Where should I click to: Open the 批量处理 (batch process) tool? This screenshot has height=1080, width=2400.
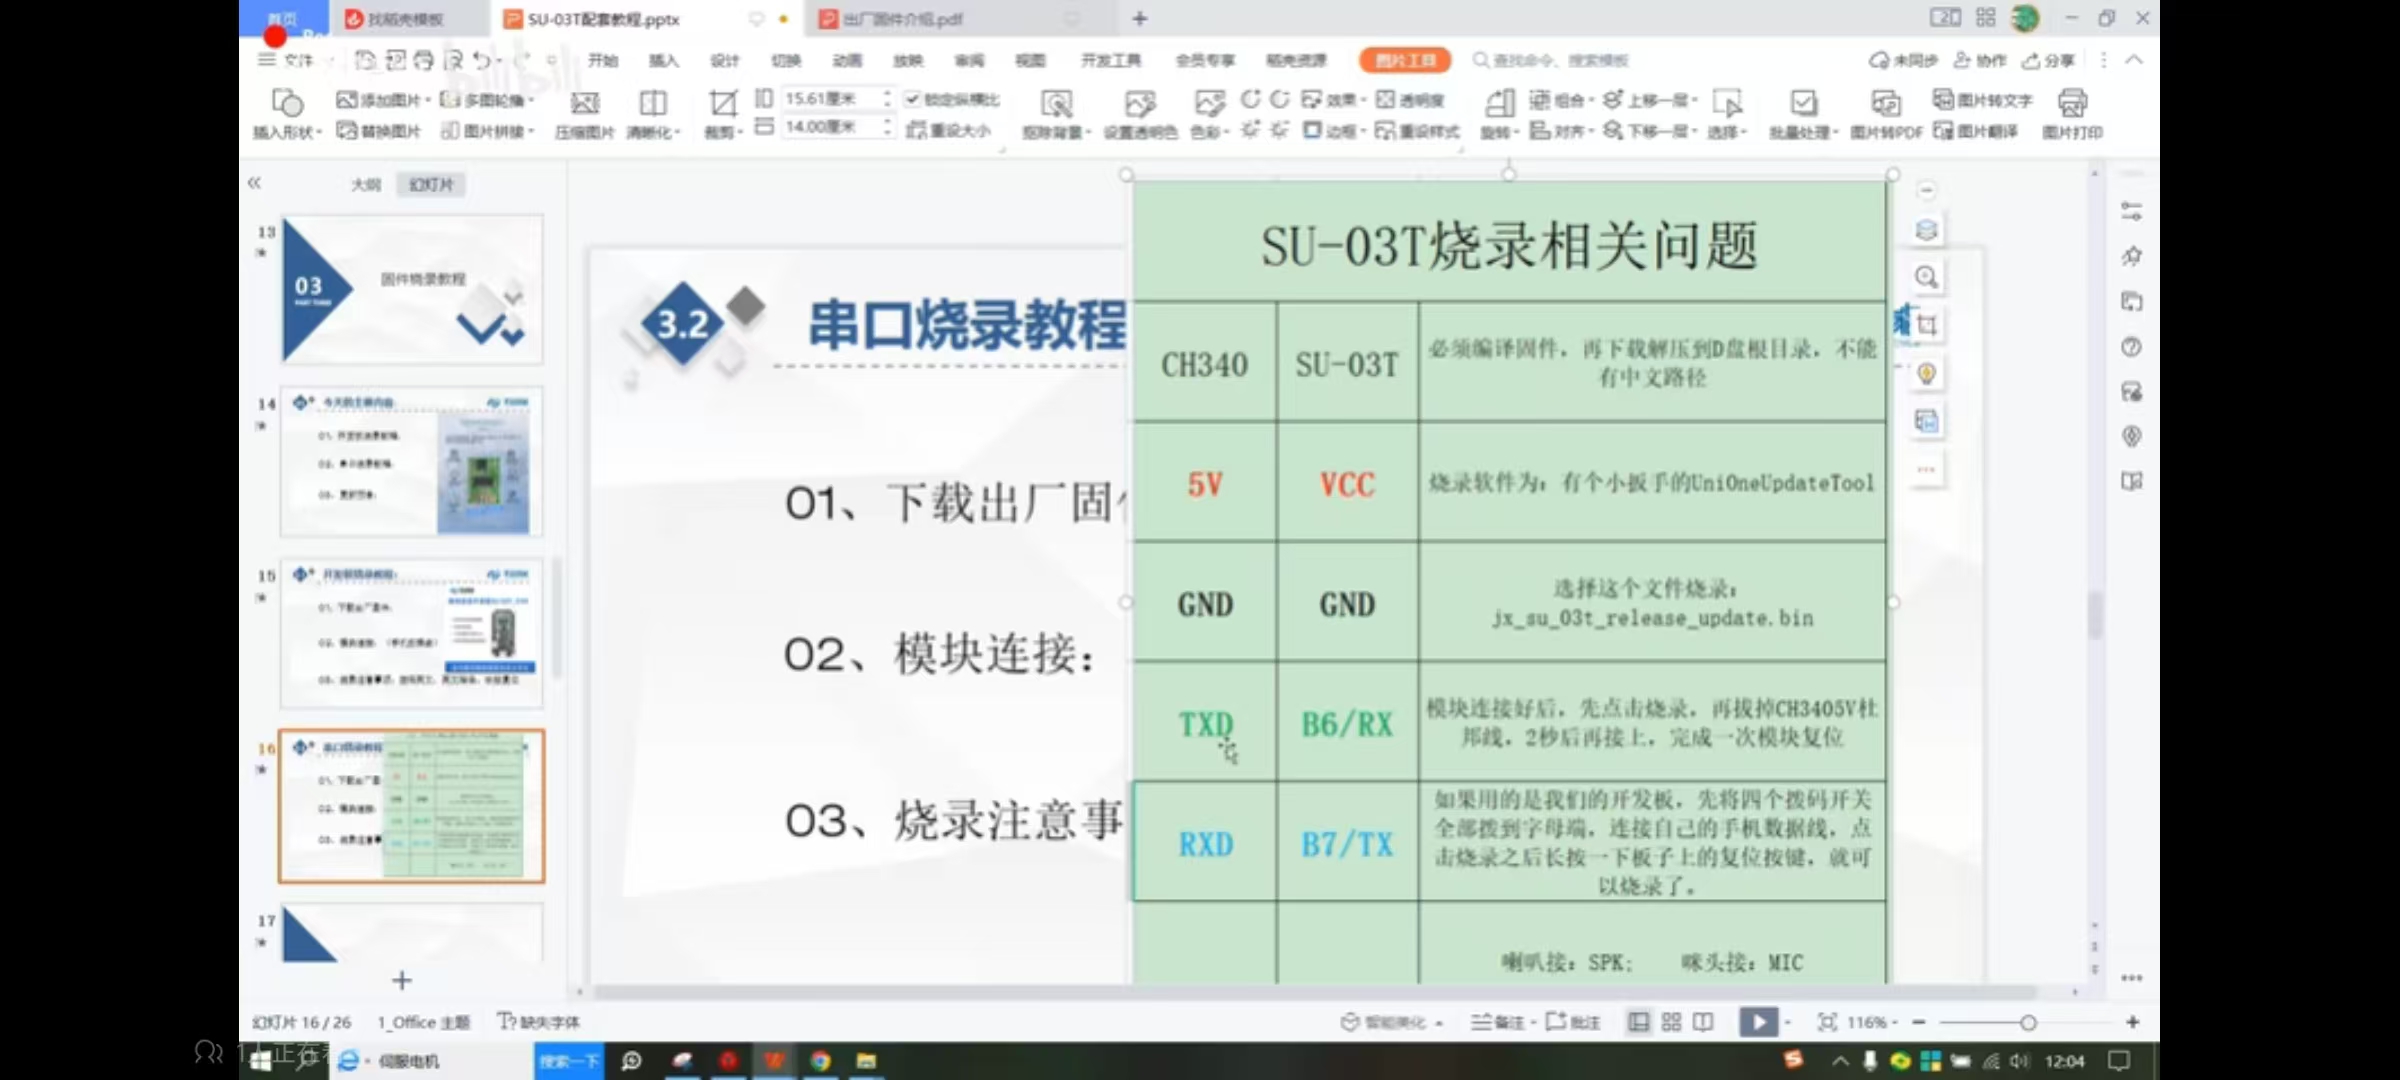(x=1801, y=113)
